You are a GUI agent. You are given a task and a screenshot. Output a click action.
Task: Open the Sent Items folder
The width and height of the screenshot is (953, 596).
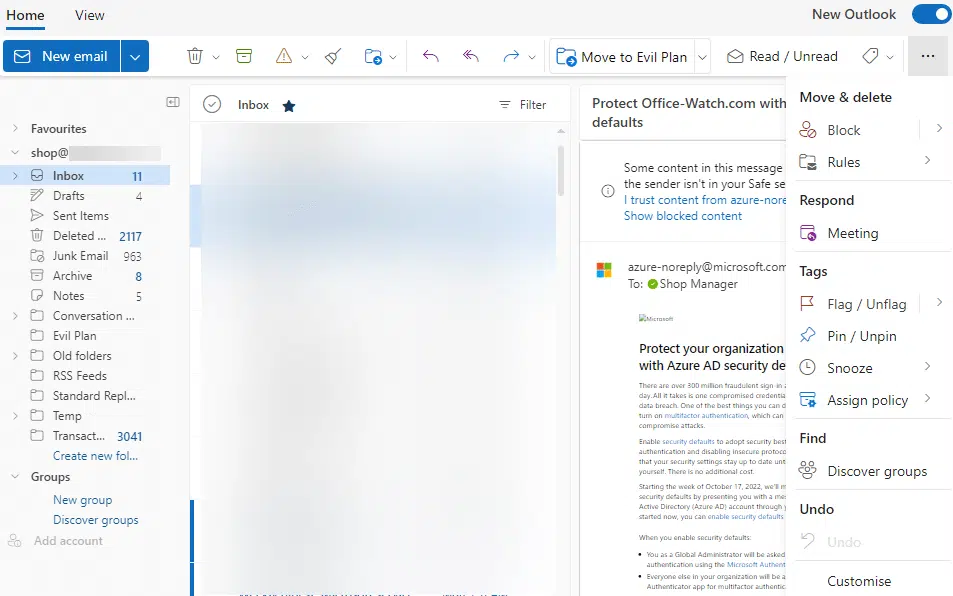85,216
